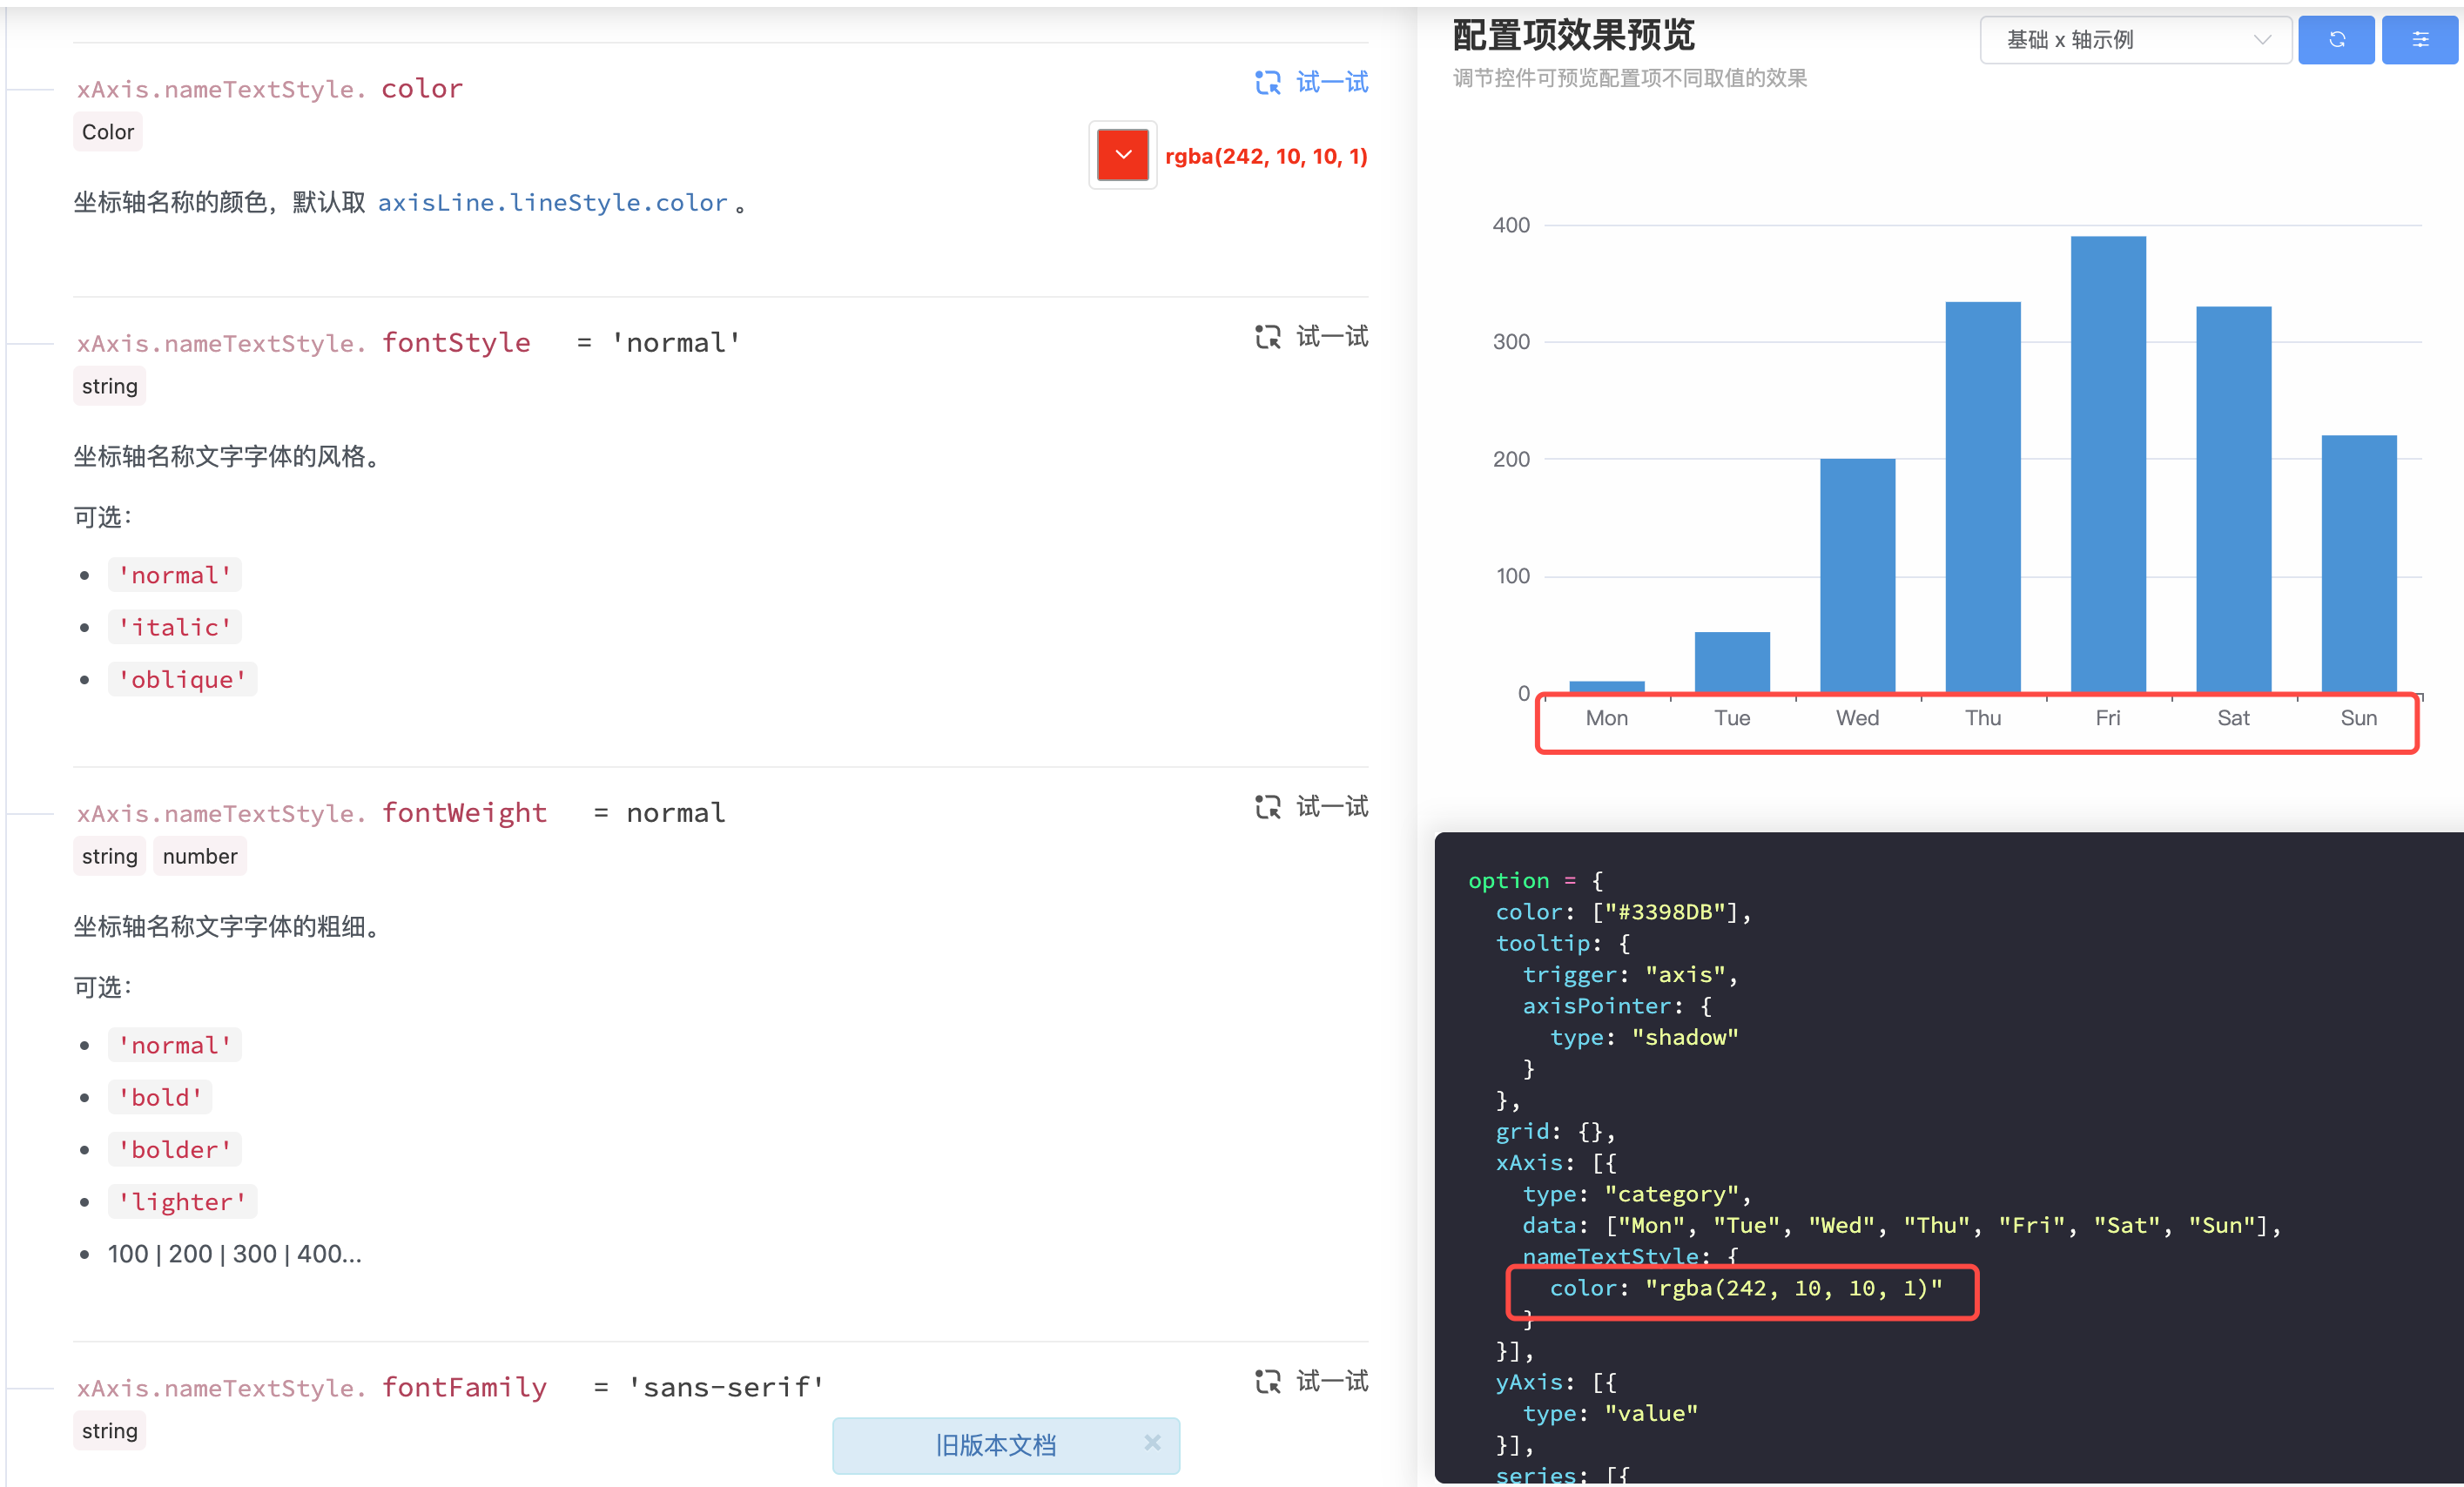Click the X icon to dismiss the 旧版本文档 banner
Image resolution: width=2464 pixels, height=1487 pixels.
point(1152,1443)
